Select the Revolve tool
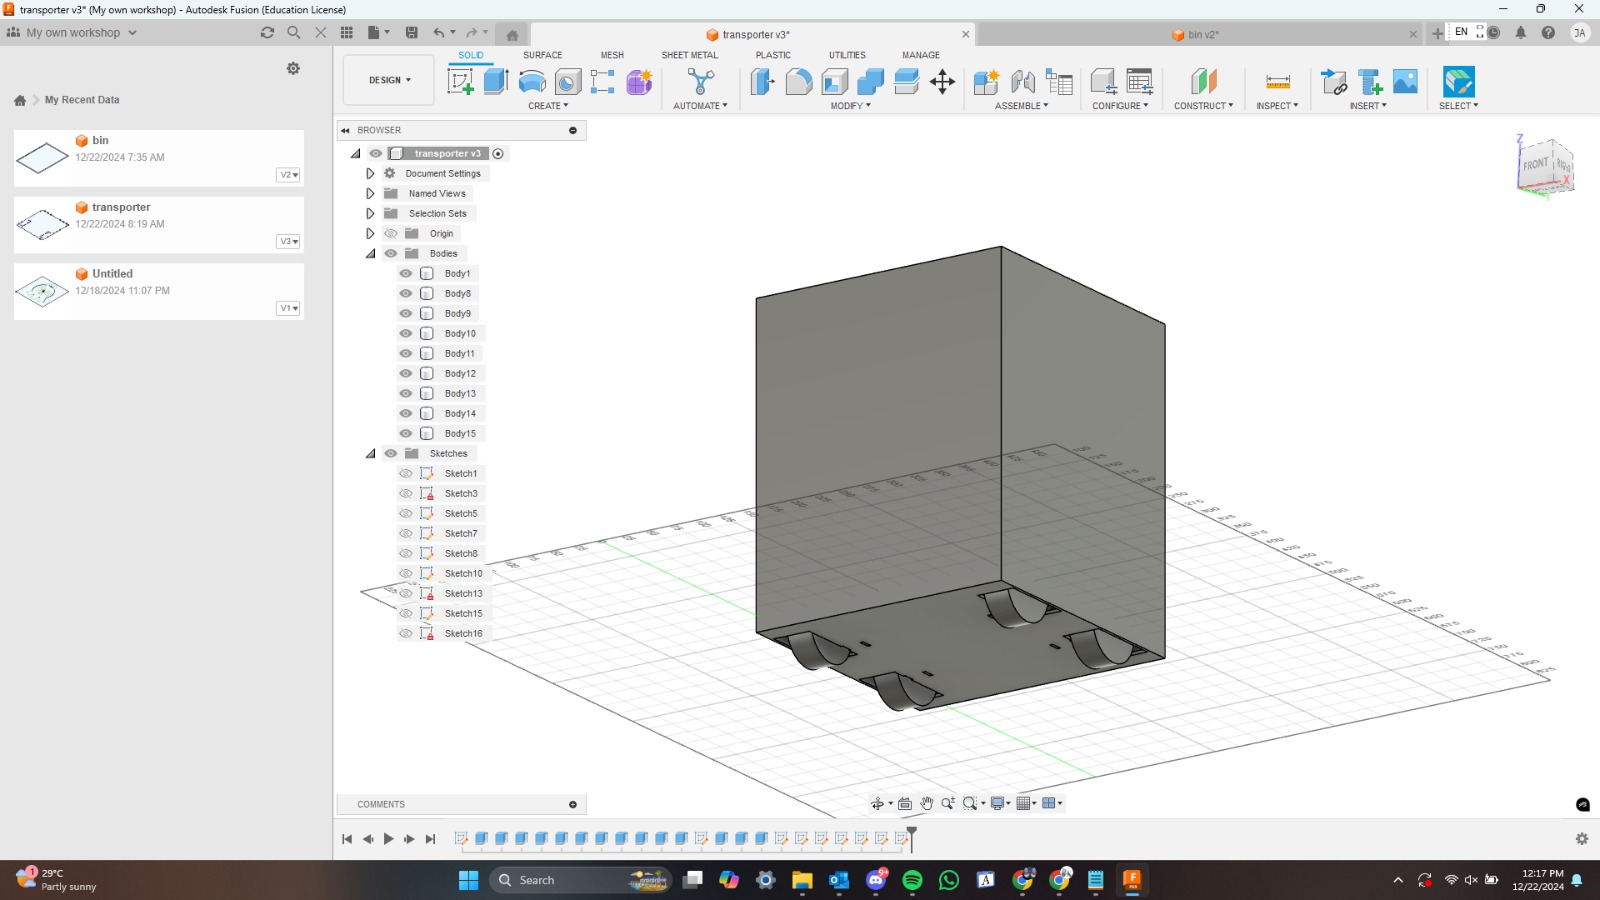 (x=532, y=81)
